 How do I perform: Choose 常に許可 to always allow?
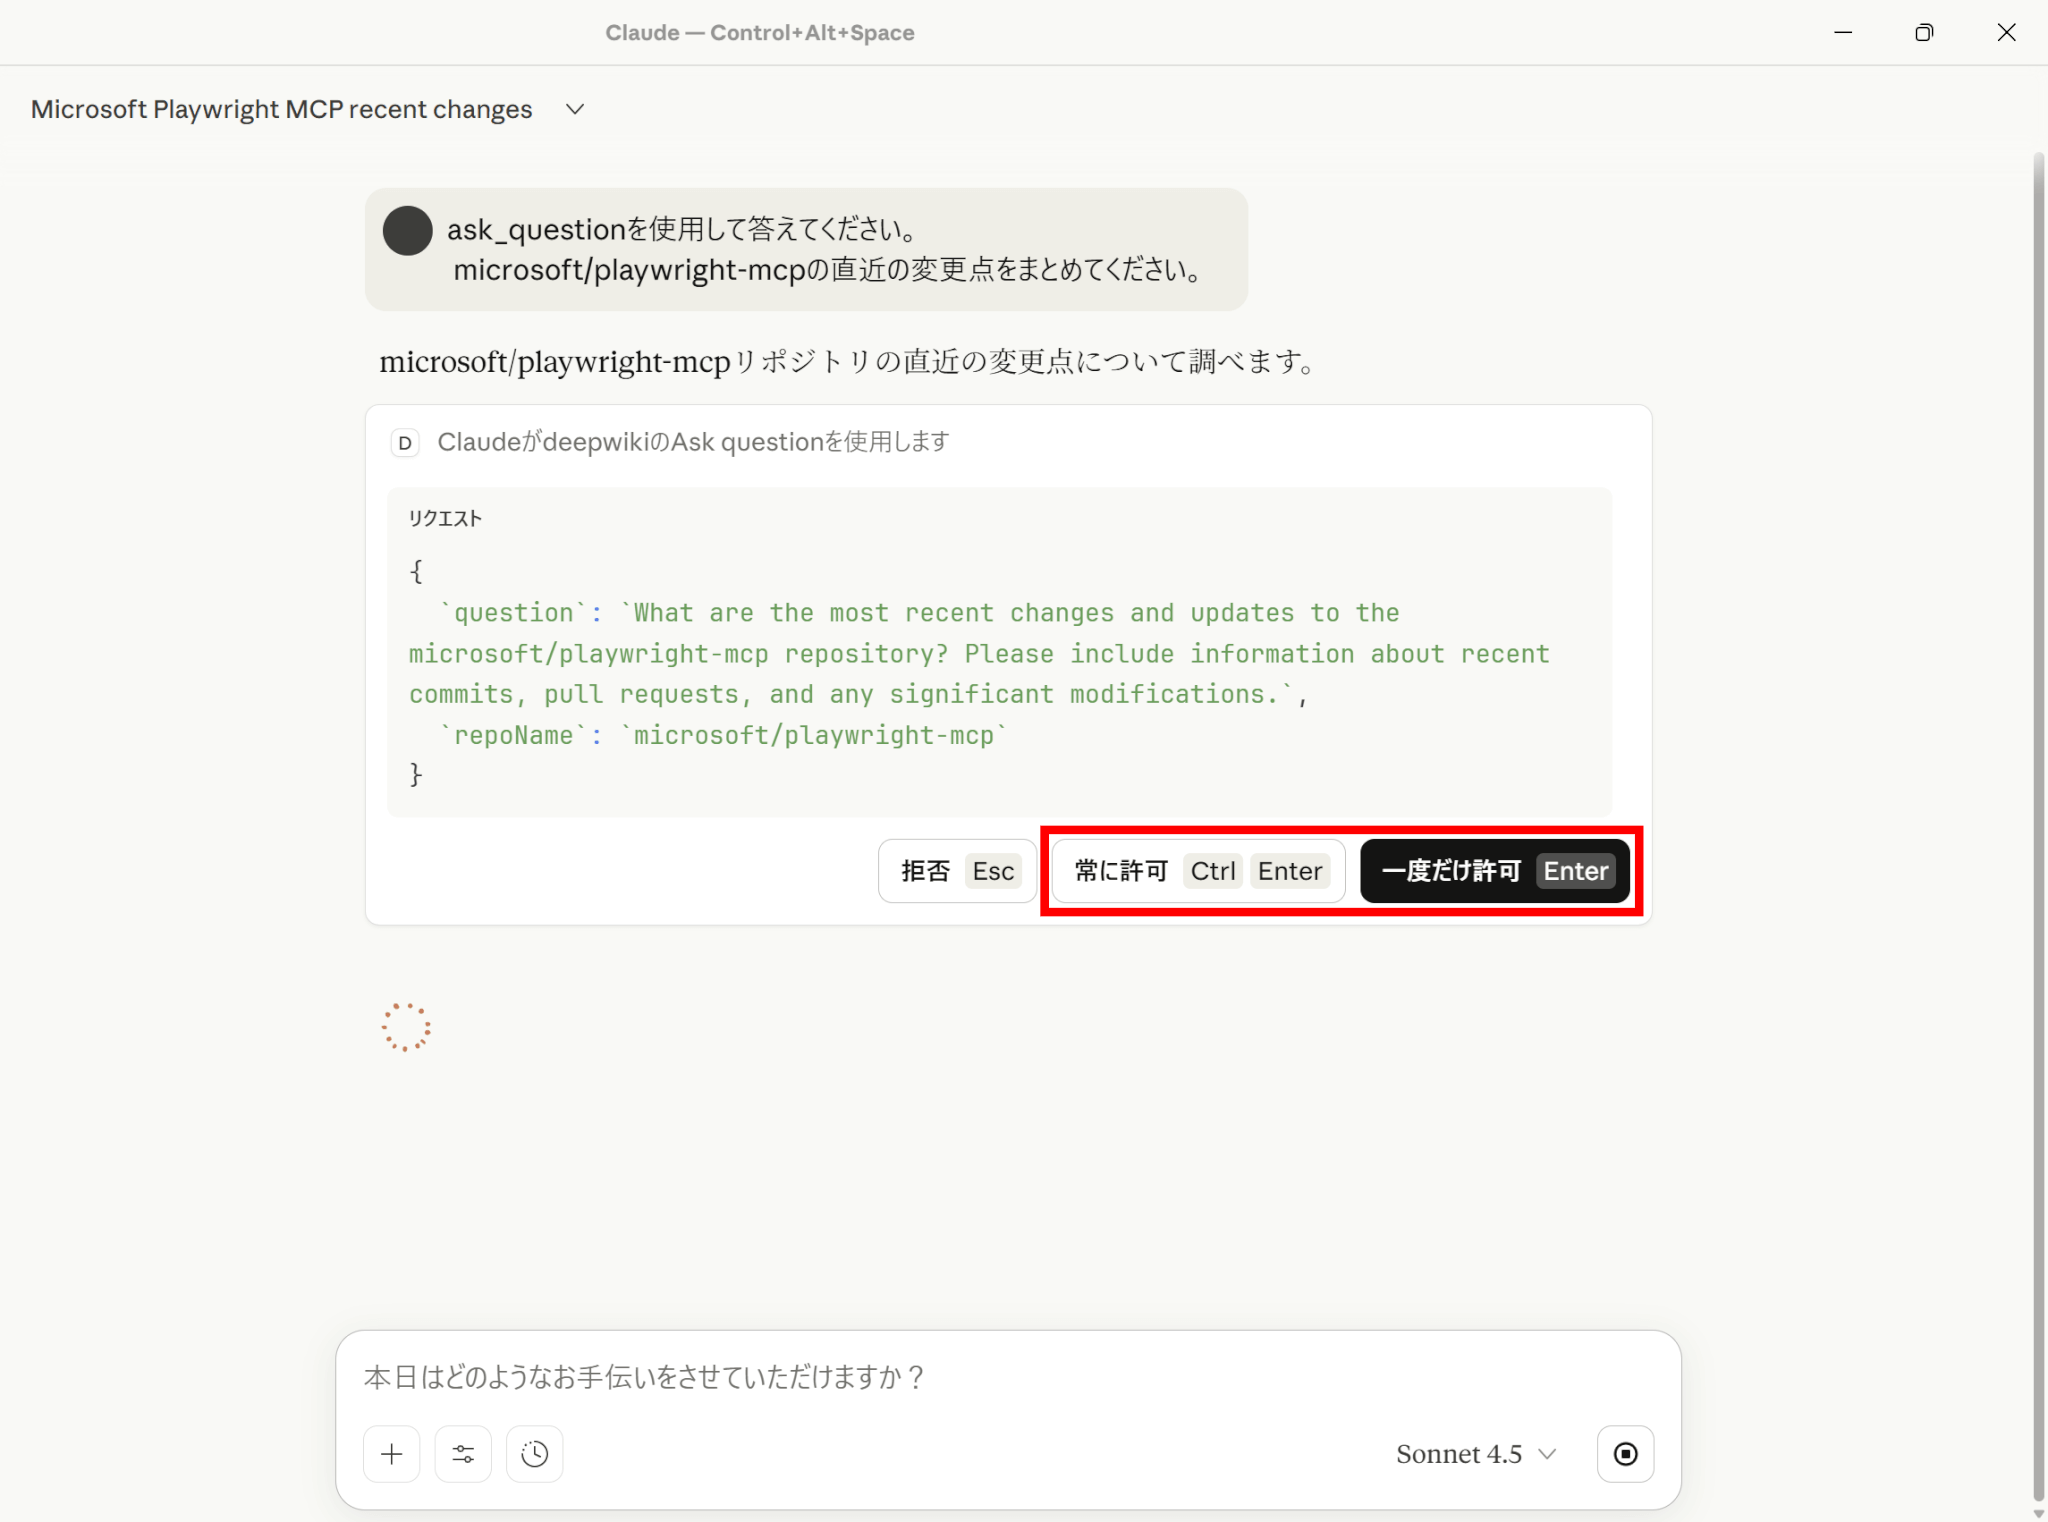click(x=1198, y=871)
